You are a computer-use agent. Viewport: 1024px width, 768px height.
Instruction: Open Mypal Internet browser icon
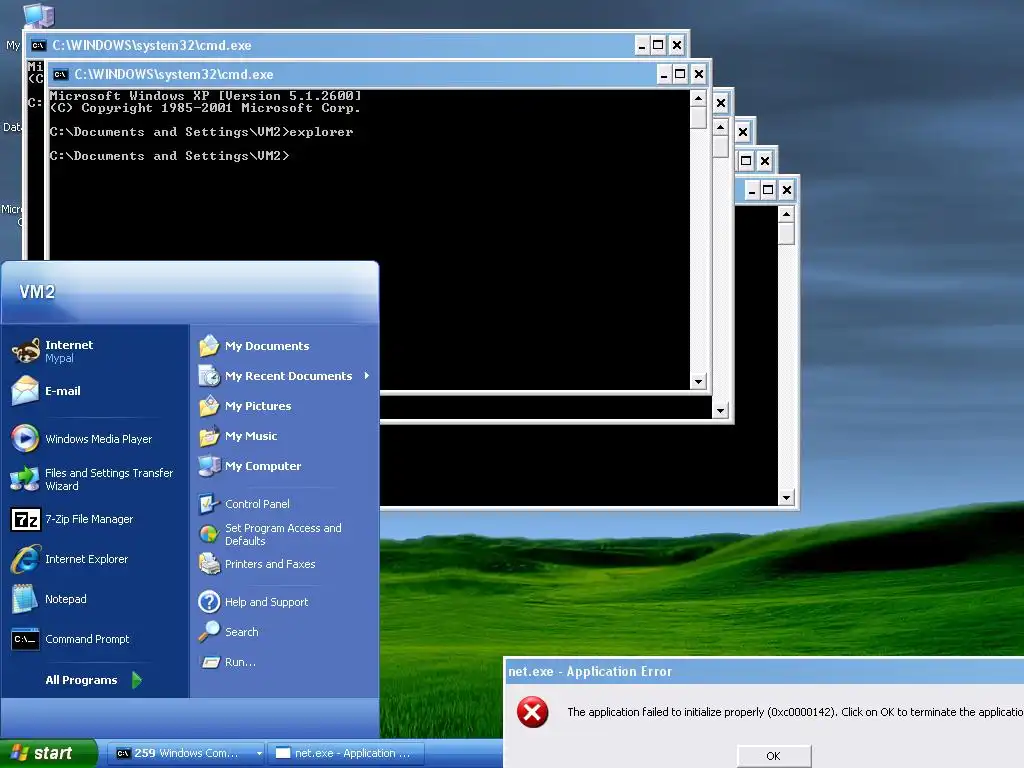tap(25, 351)
